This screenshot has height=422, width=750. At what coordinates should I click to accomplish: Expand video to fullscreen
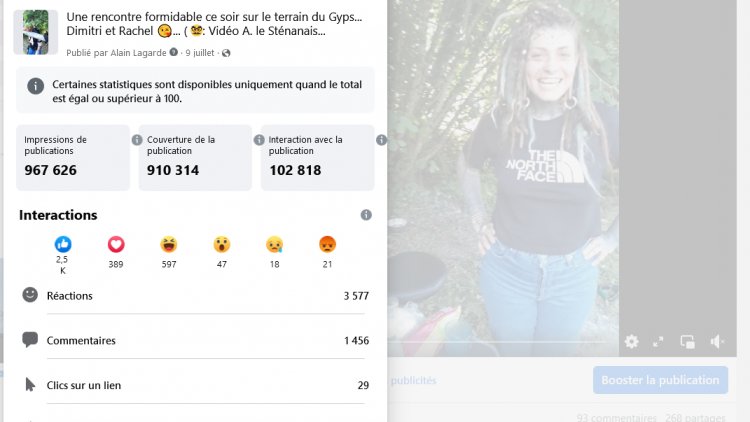point(658,341)
